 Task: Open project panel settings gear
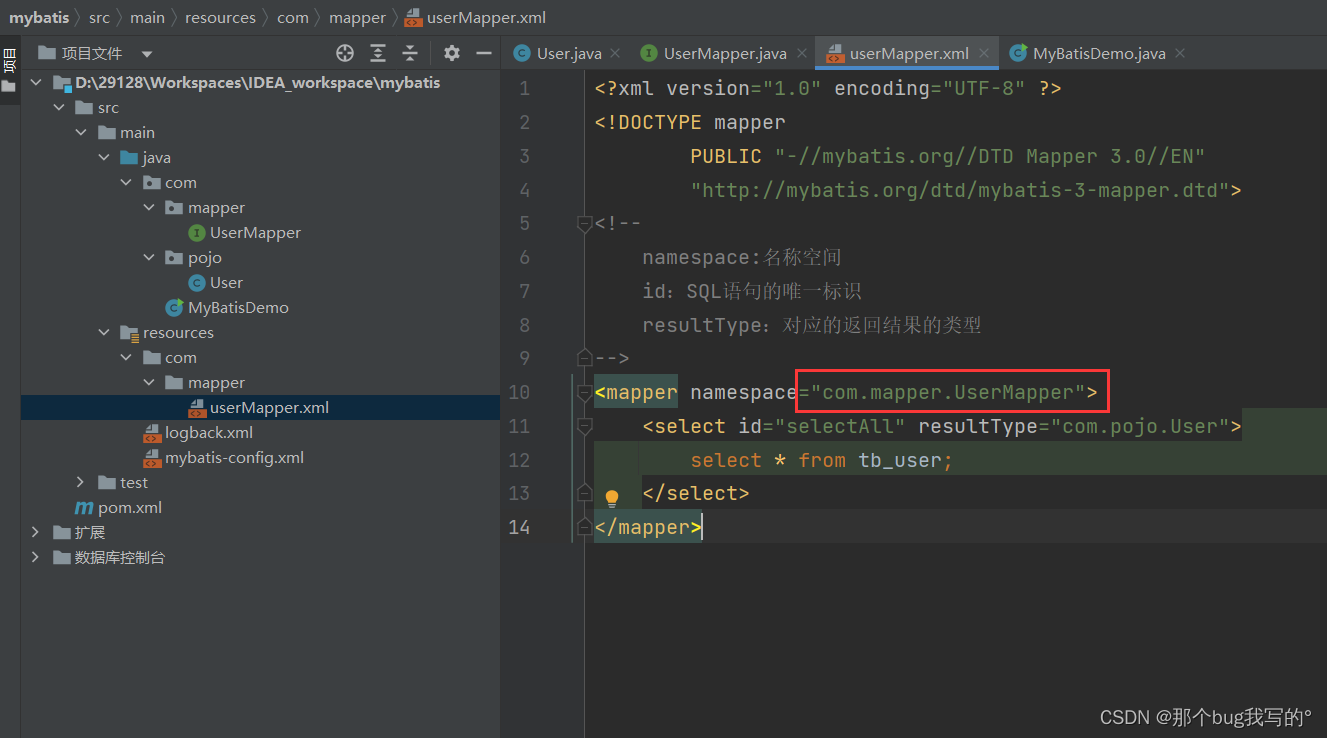(x=452, y=53)
